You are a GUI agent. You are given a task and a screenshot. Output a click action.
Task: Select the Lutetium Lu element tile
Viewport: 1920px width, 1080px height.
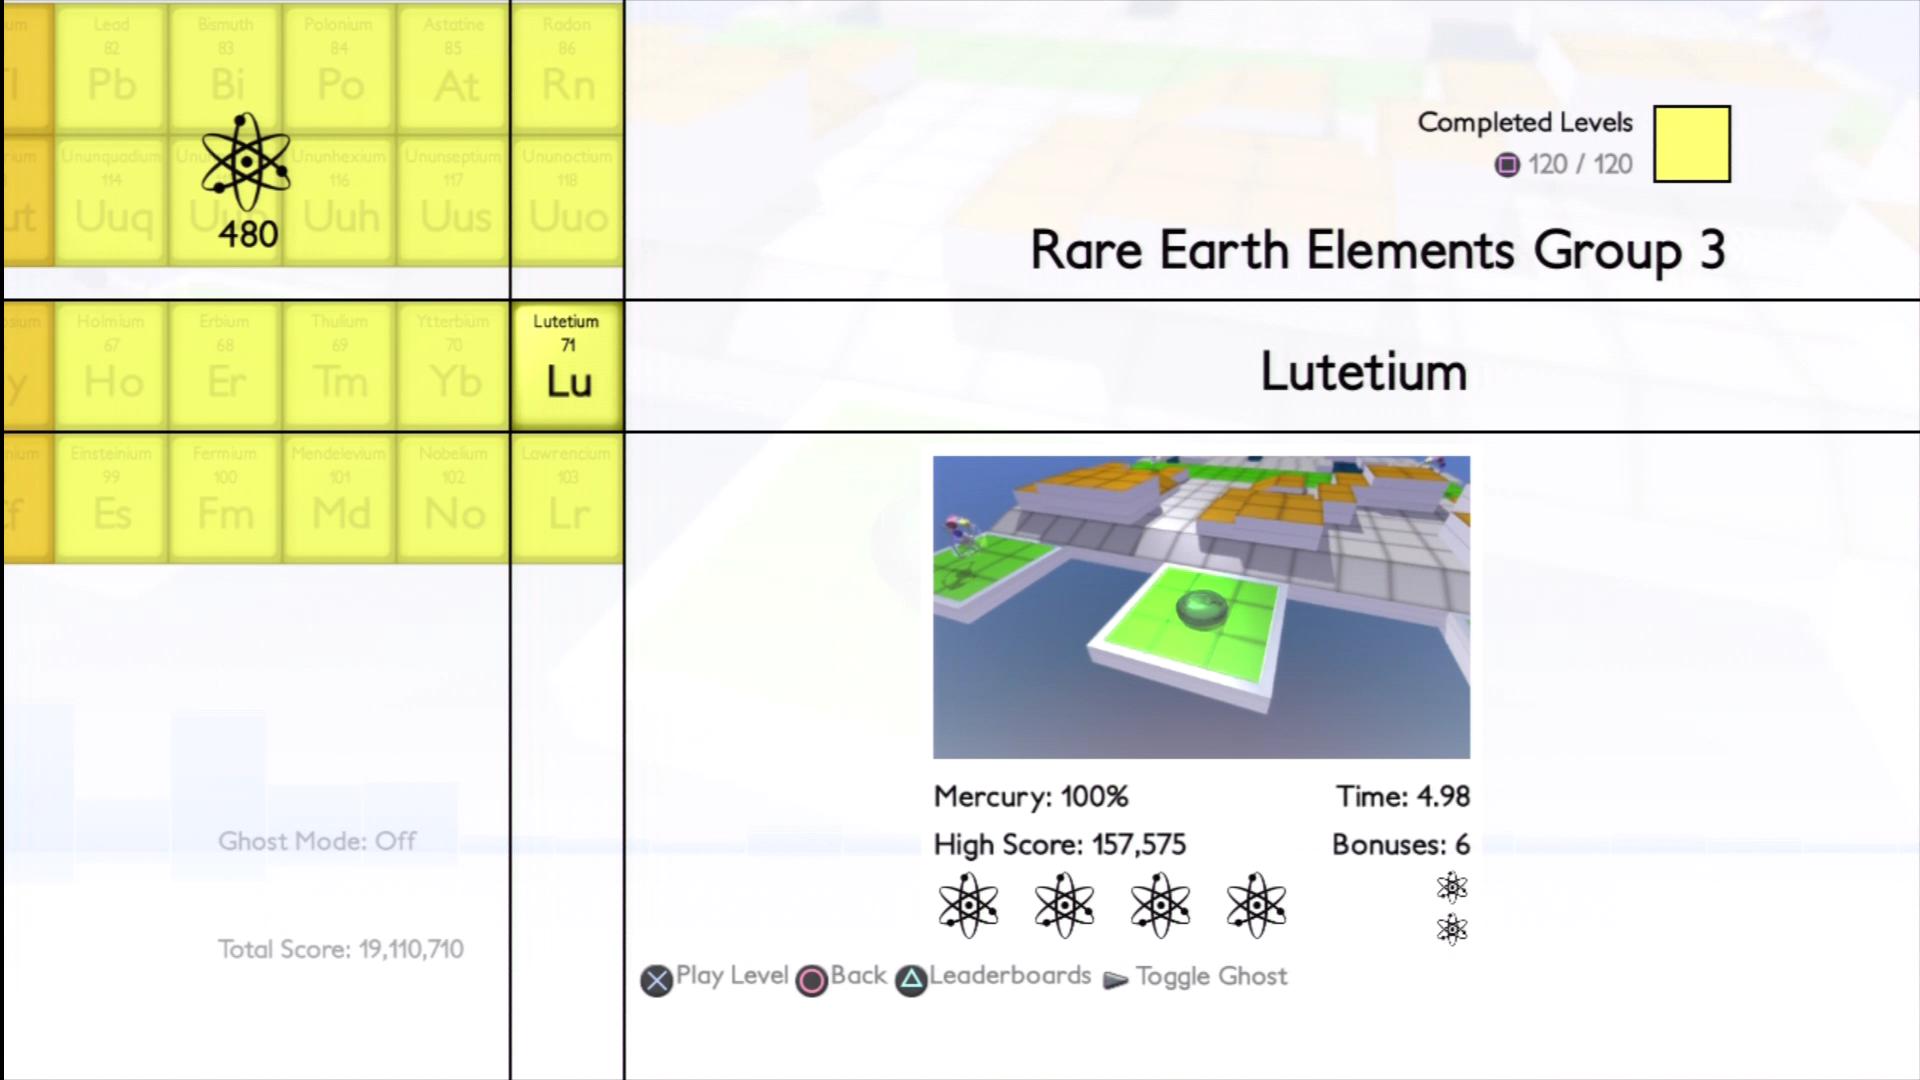tap(568, 367)
